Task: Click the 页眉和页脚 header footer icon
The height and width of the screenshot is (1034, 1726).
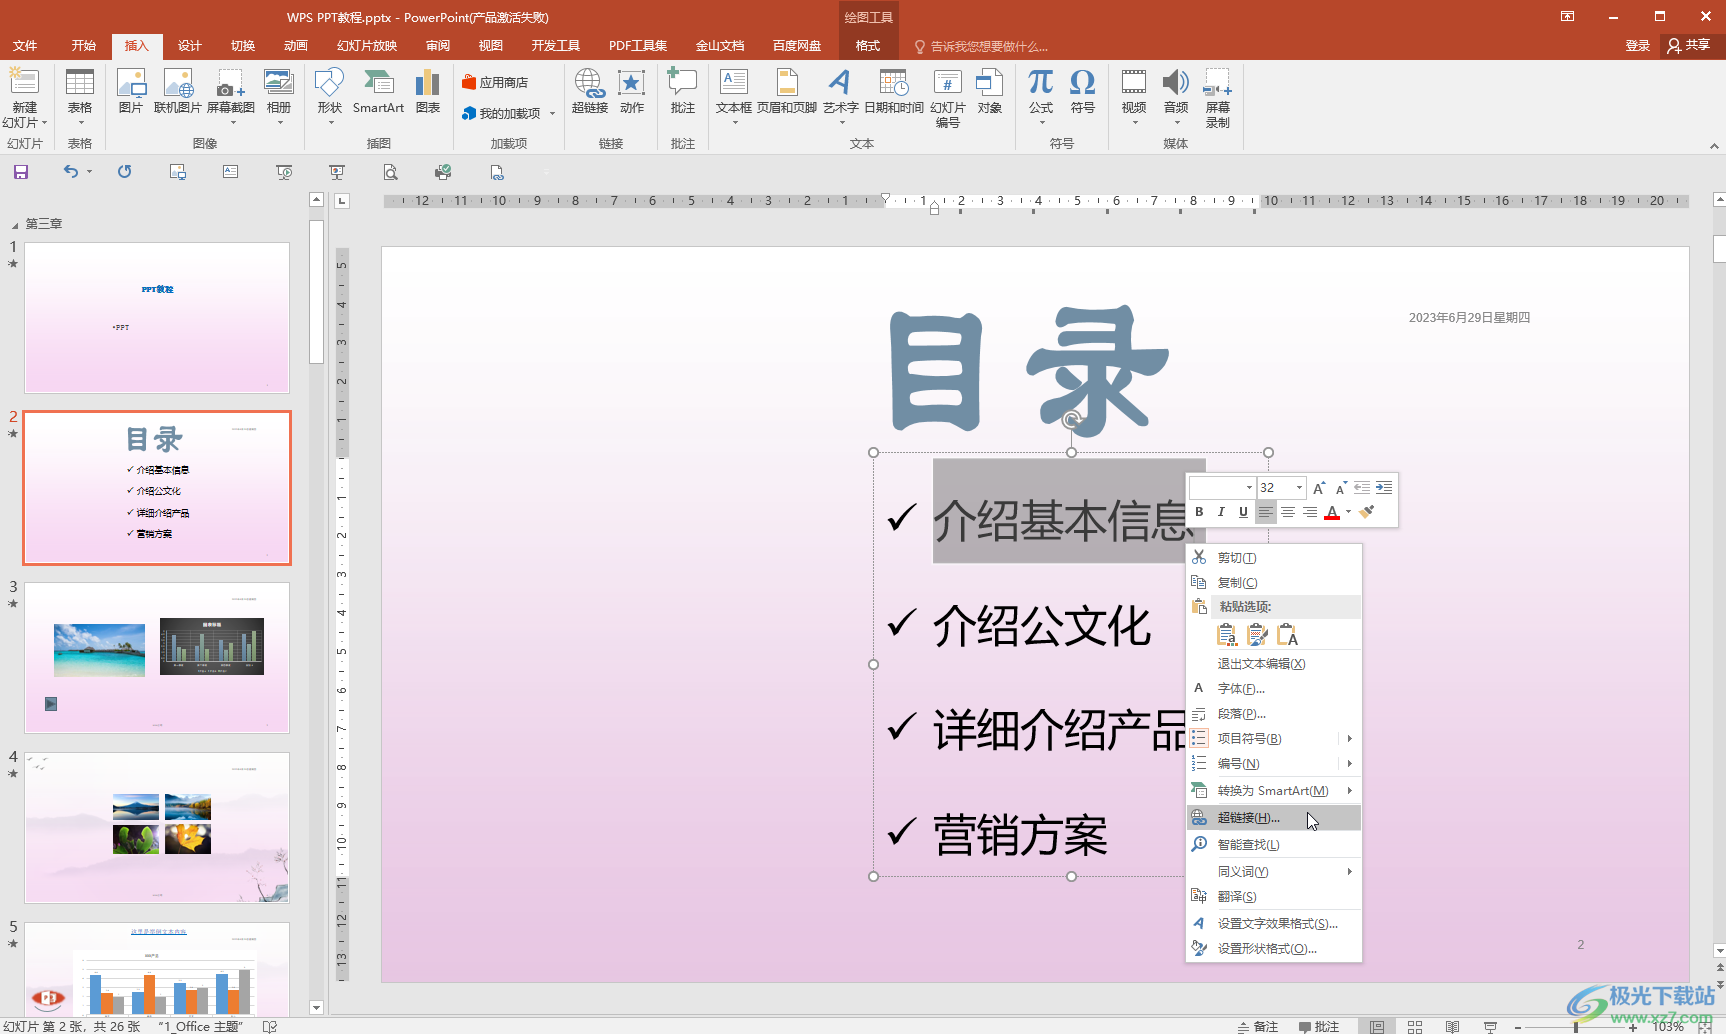Action: 787,92
